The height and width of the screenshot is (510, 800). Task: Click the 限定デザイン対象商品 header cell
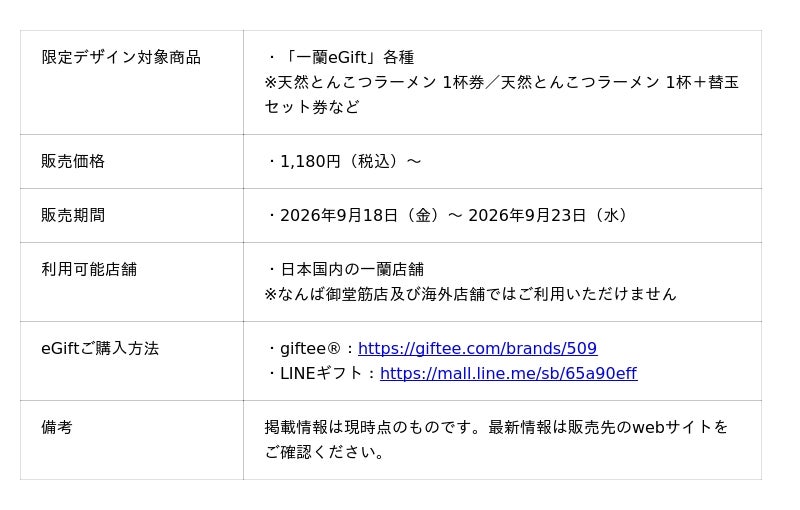coord(121,57)
